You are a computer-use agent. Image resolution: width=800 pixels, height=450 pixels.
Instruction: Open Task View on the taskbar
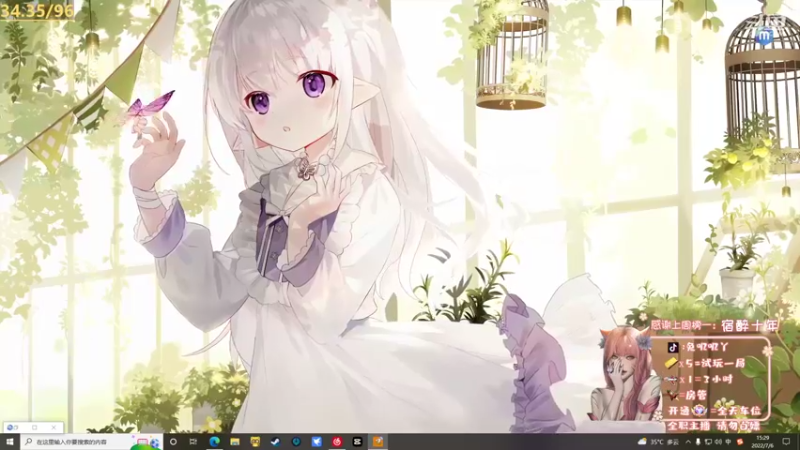pos(193,441)
